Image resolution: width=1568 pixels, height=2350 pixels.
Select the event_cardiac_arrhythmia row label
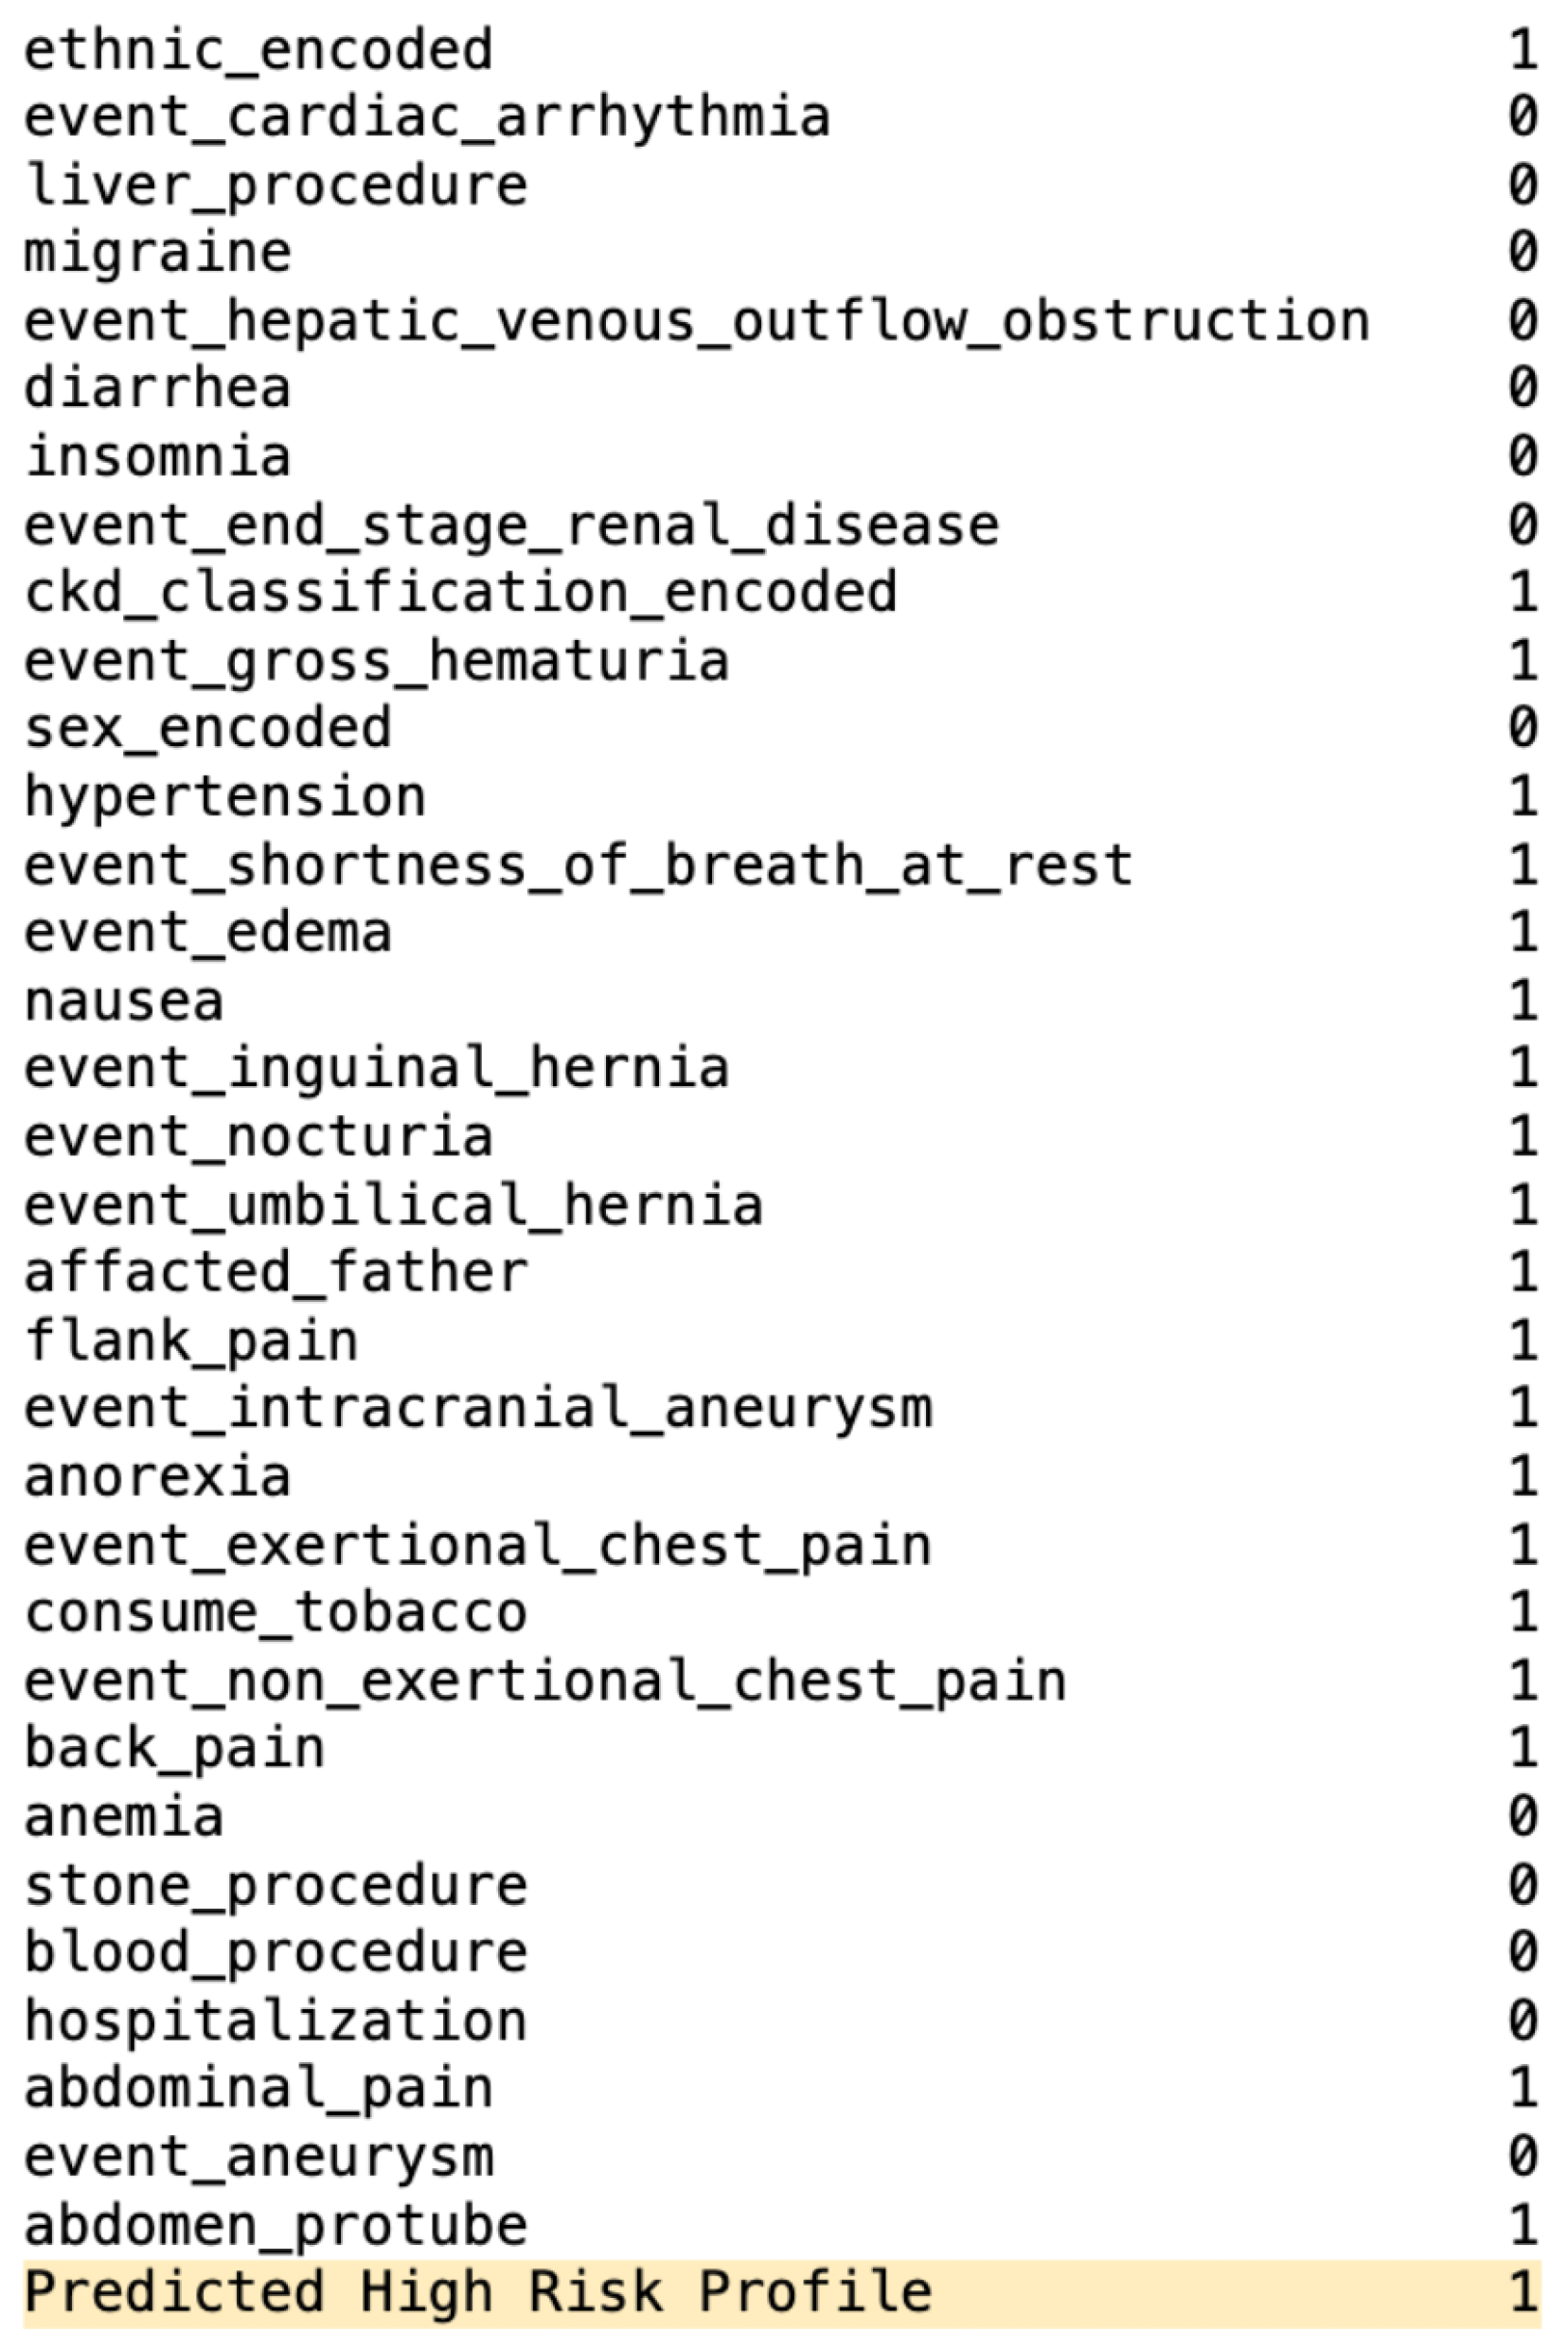point(427,118)
